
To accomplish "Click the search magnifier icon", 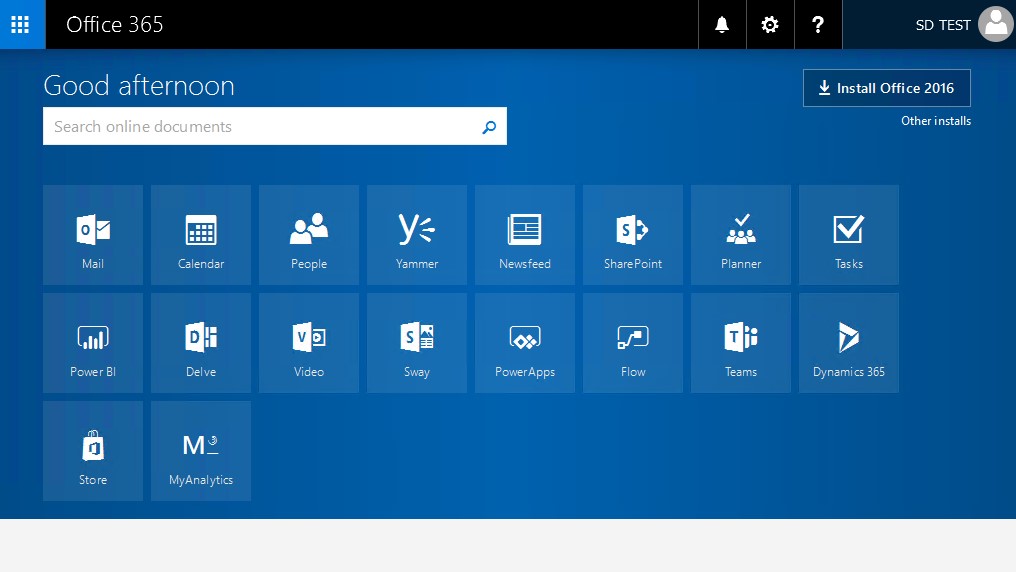I will click(x=489, y=127).
